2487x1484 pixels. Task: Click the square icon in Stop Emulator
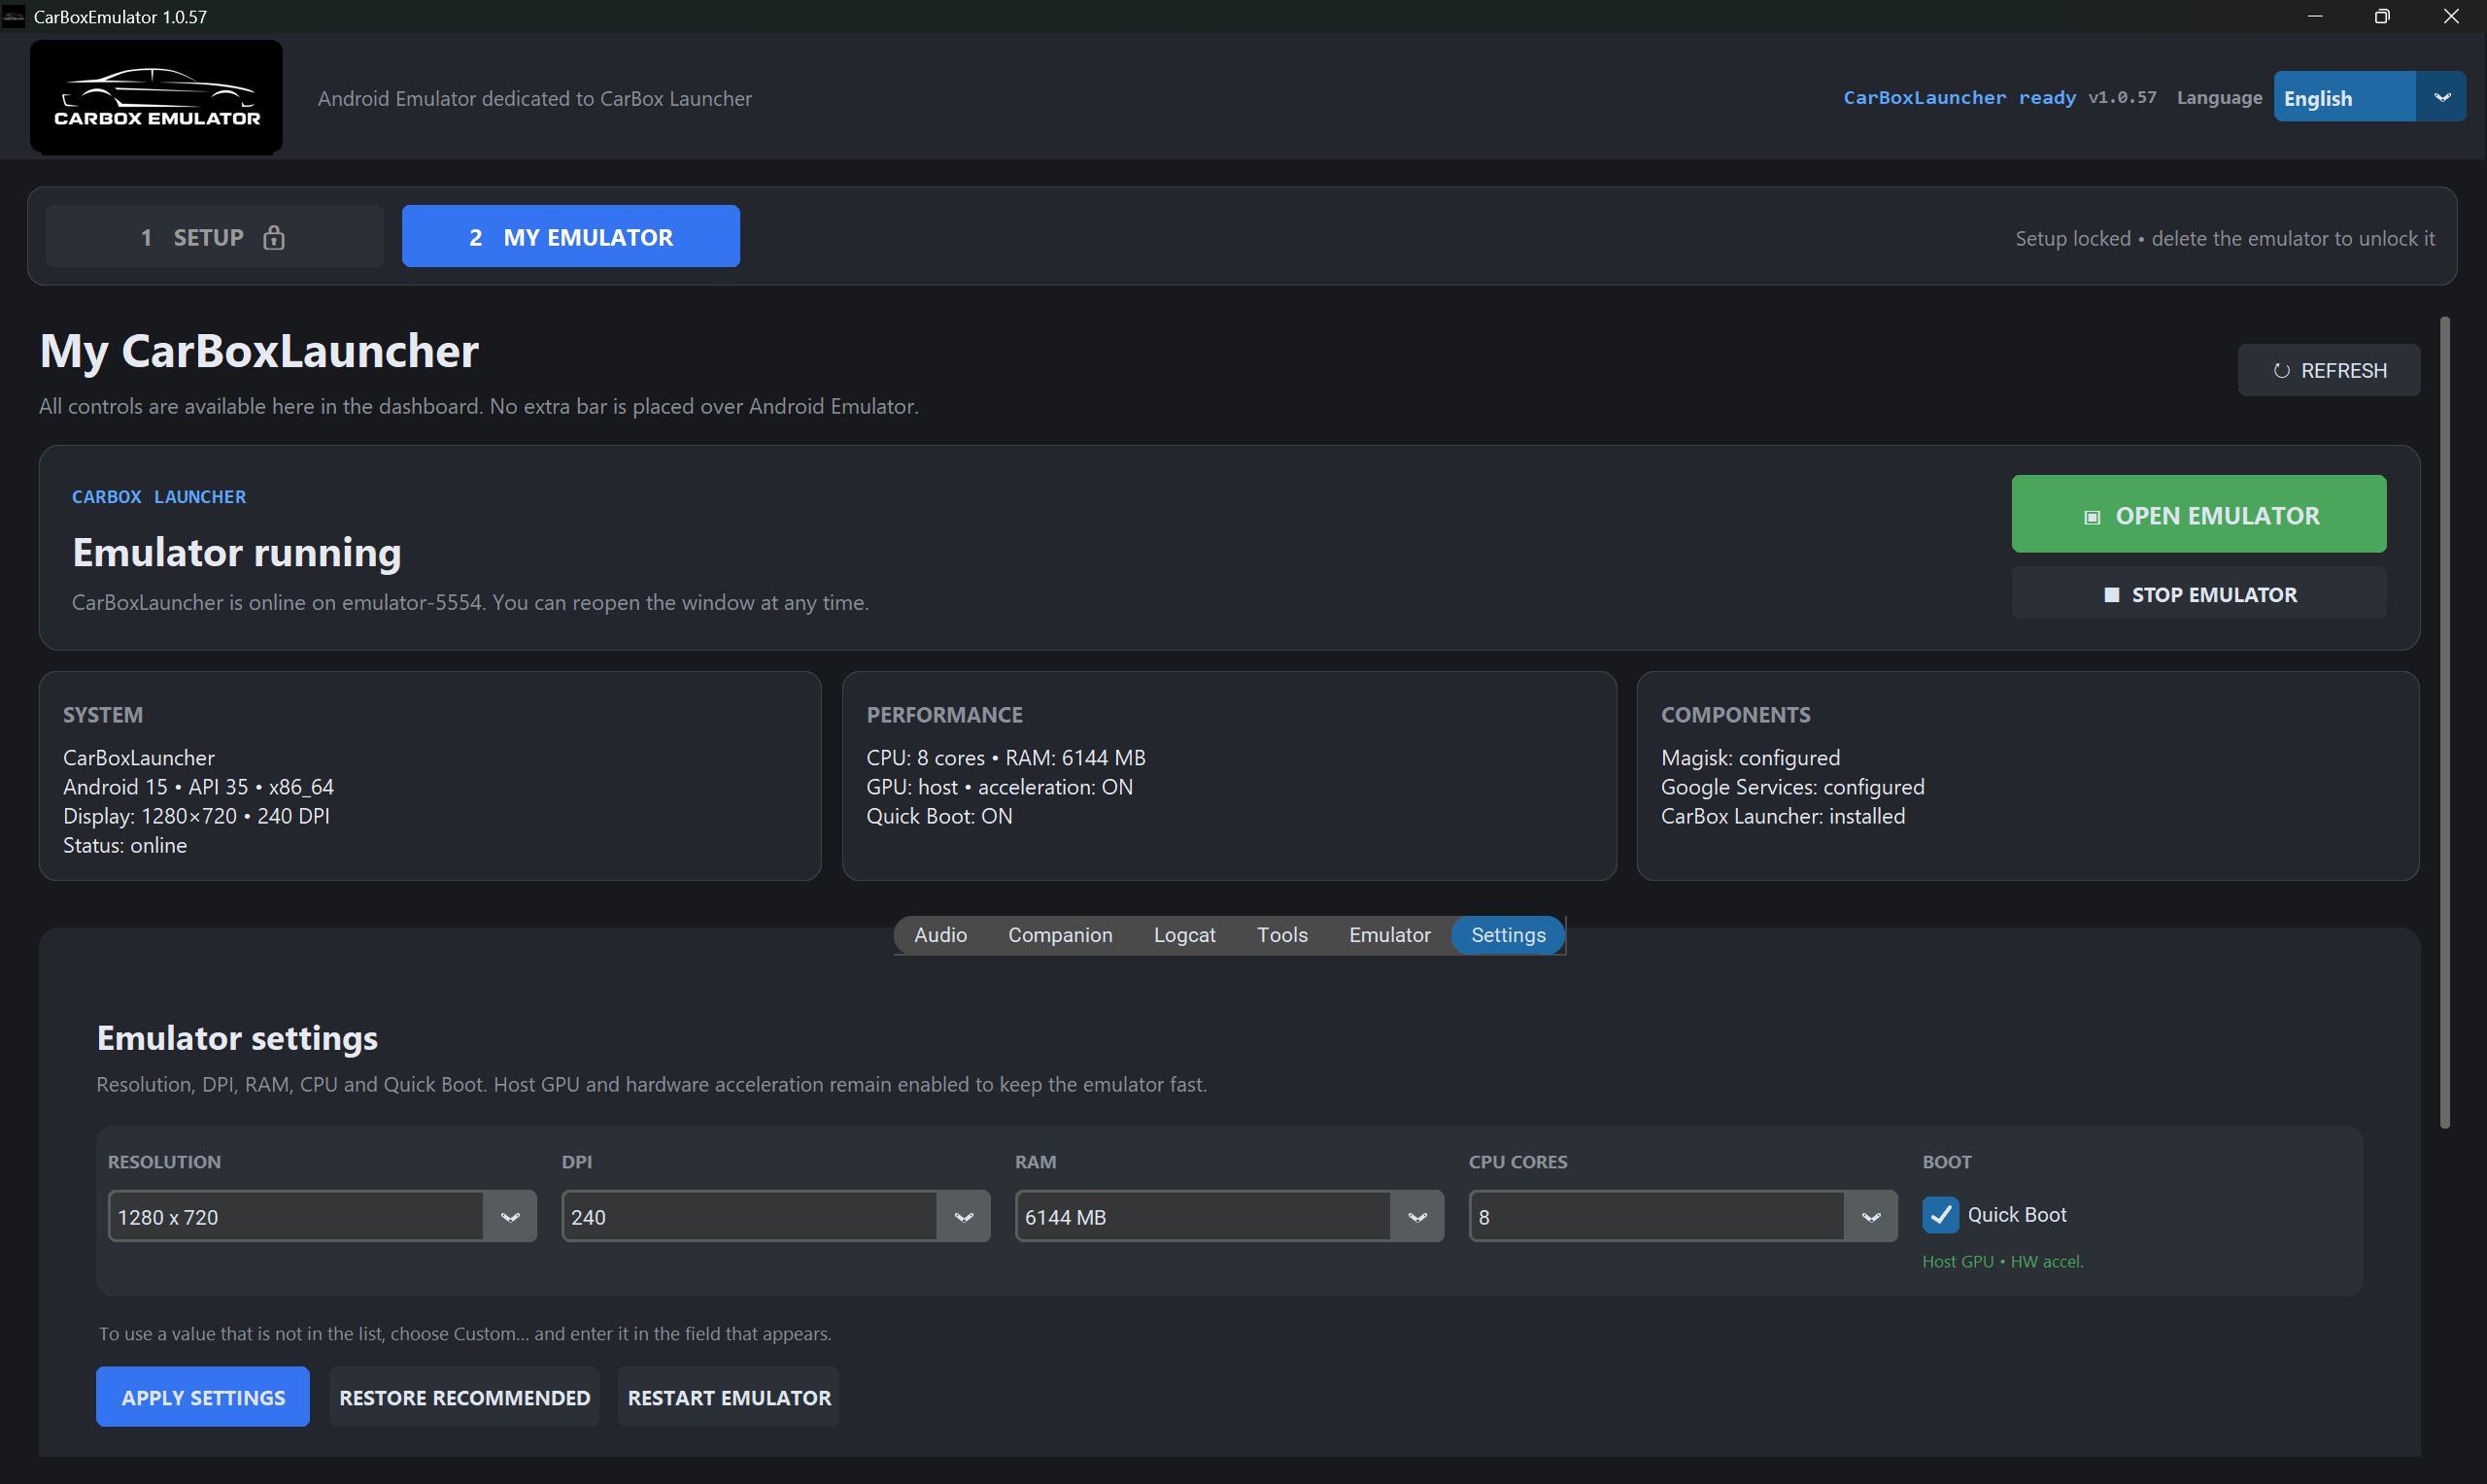tap(2111, 595)
